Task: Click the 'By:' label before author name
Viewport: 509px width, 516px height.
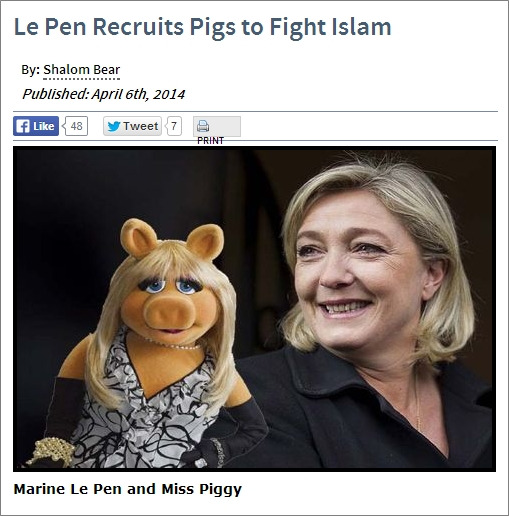Action: [30, 70]
